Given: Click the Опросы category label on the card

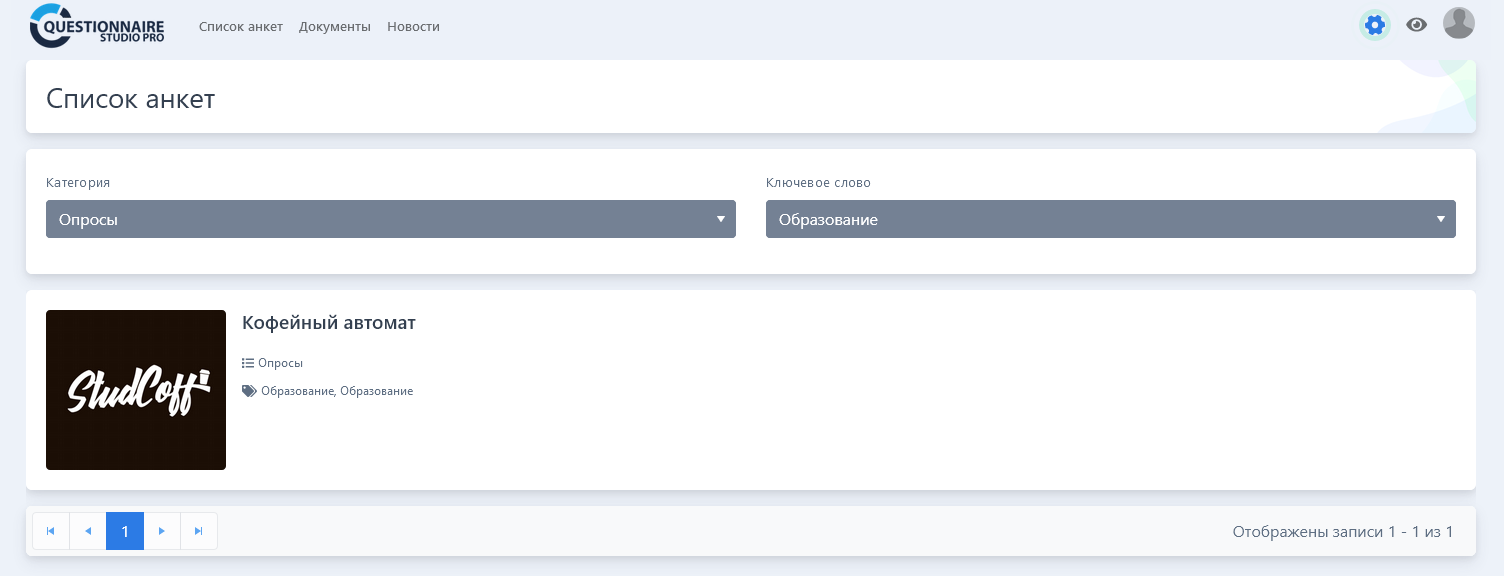Looking at the screenshot, I should tap(280, 363).
